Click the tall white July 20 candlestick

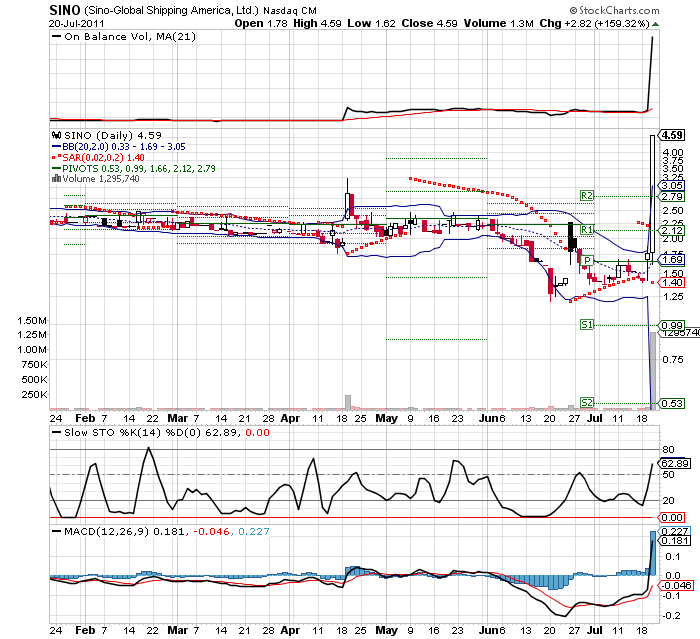point(653,194)
